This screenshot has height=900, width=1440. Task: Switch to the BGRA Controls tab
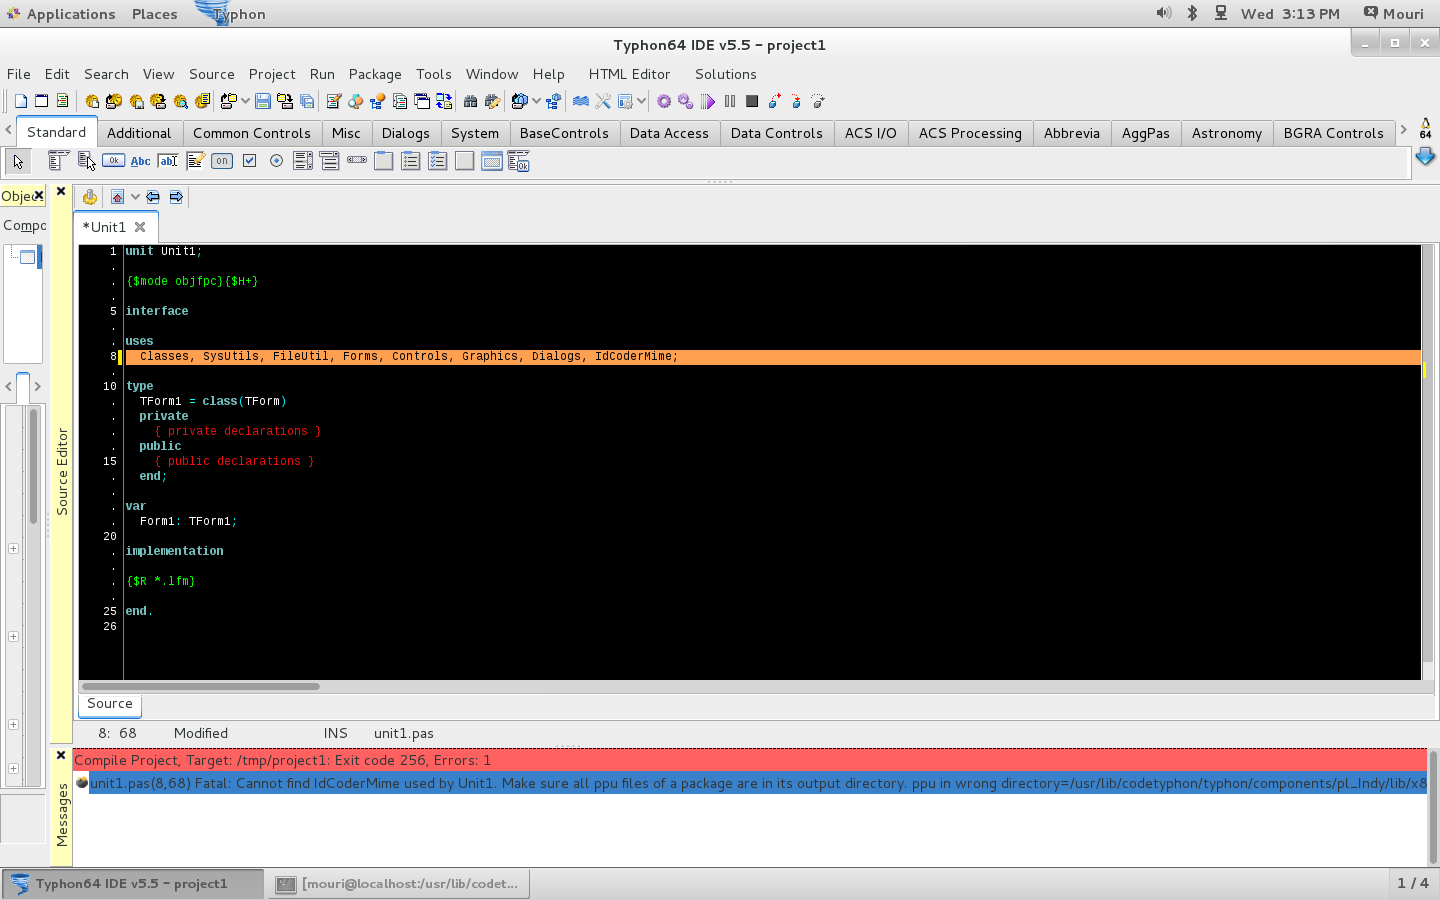[1333, 133]
